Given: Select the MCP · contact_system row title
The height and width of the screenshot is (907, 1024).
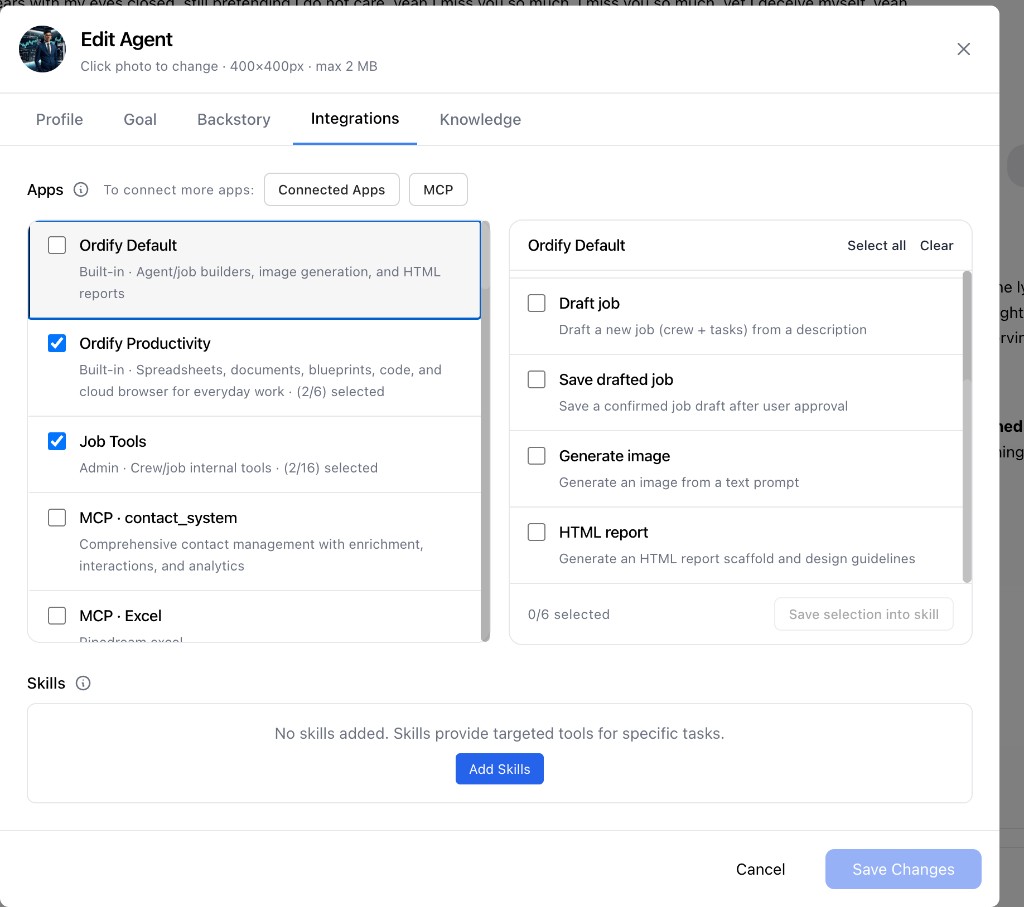Looking at the screenshot, I should pyautogui.click(x=158, y=518).
